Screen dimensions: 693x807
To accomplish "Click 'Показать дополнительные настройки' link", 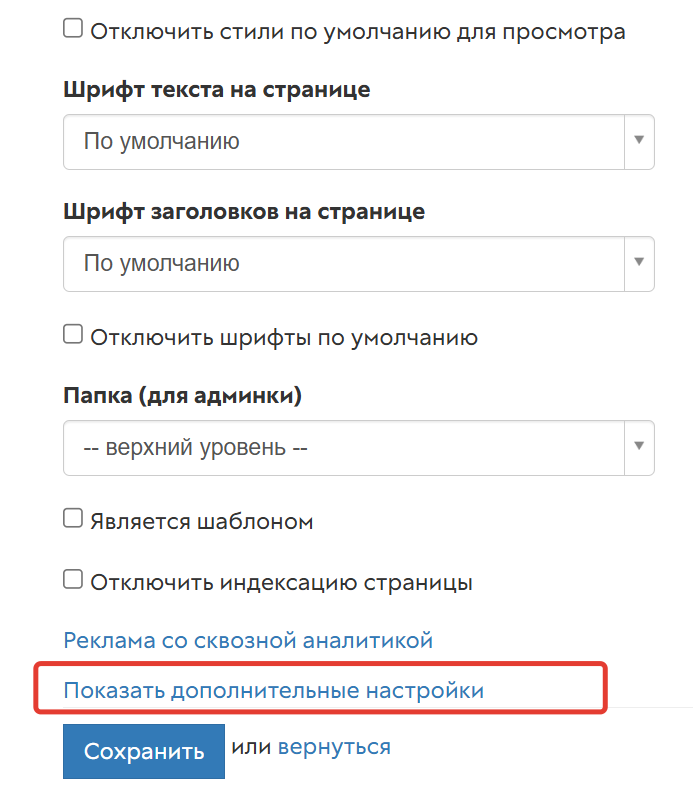I will pos(273,690).
